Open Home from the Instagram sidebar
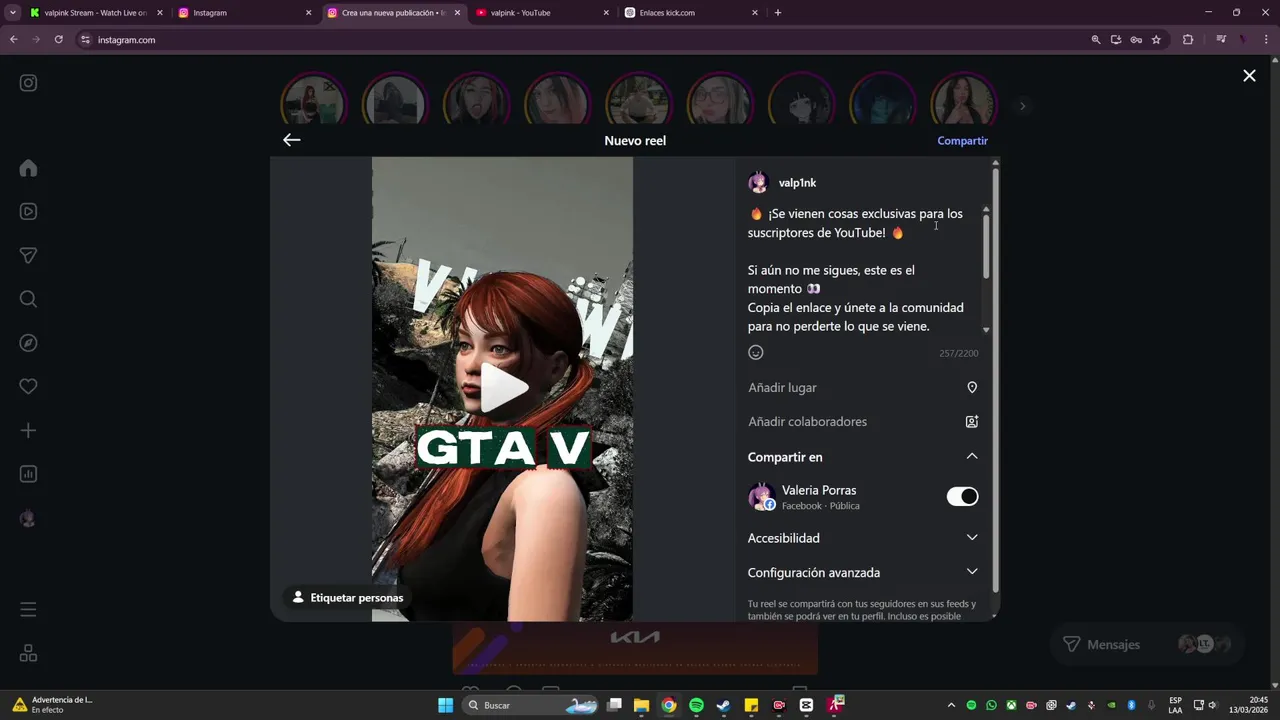 coord(28,168)
